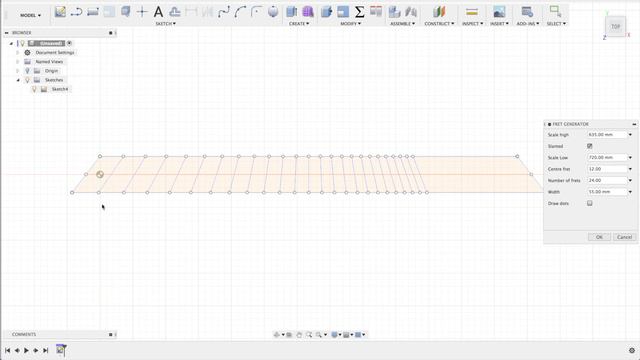Open Centre fret dropdown arrow

click(630, 169)
